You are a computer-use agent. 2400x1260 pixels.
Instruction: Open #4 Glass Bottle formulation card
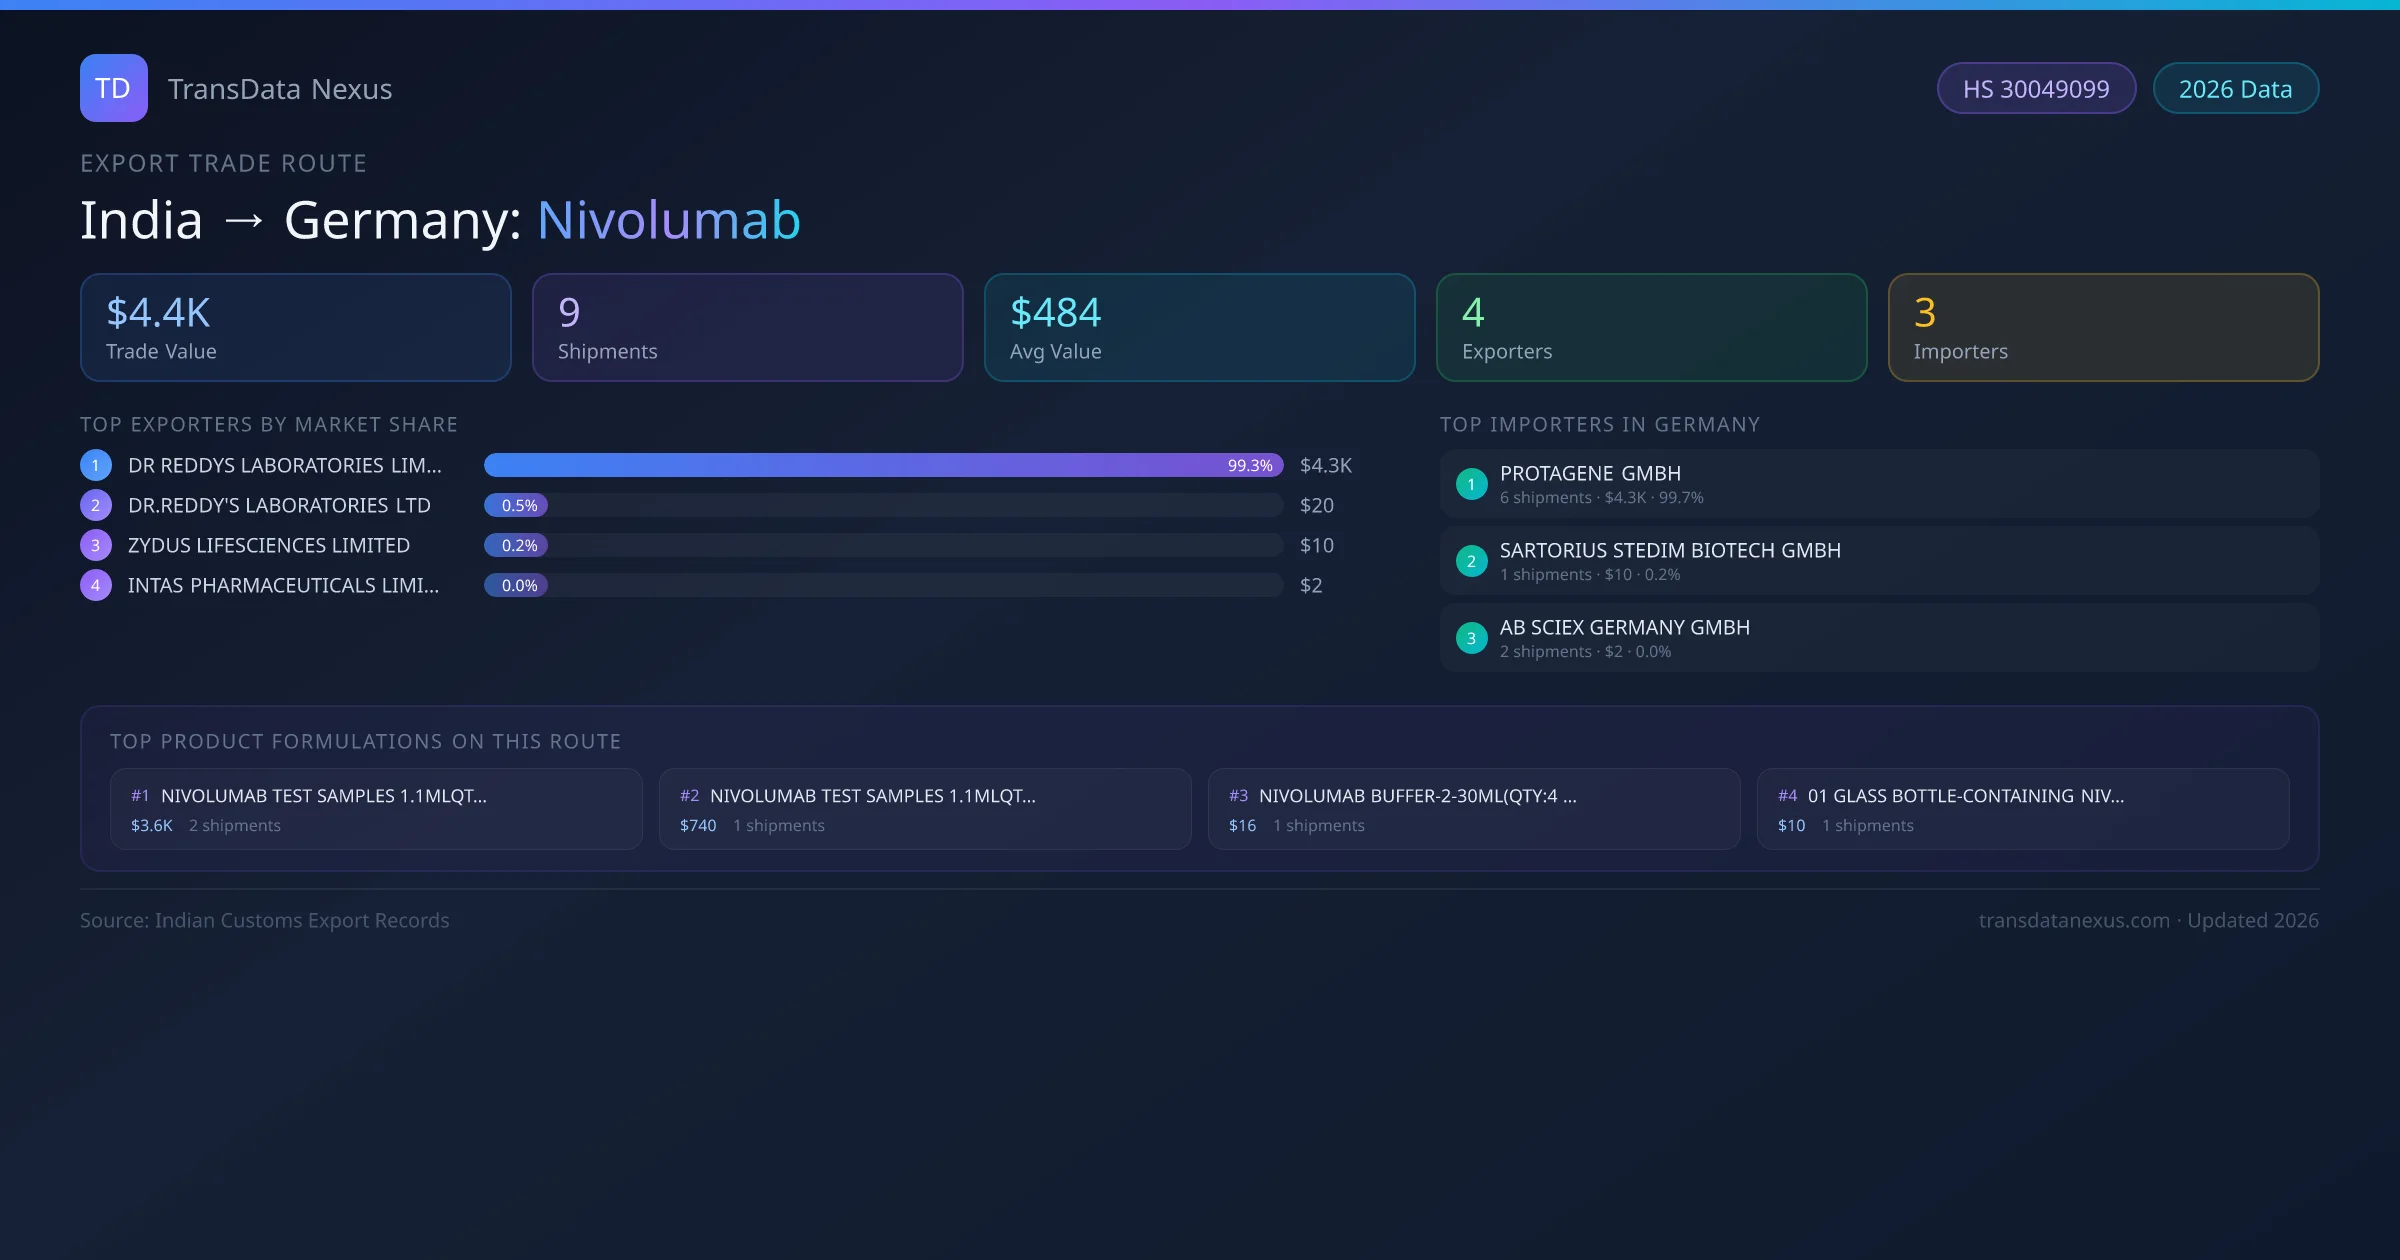2022,809
